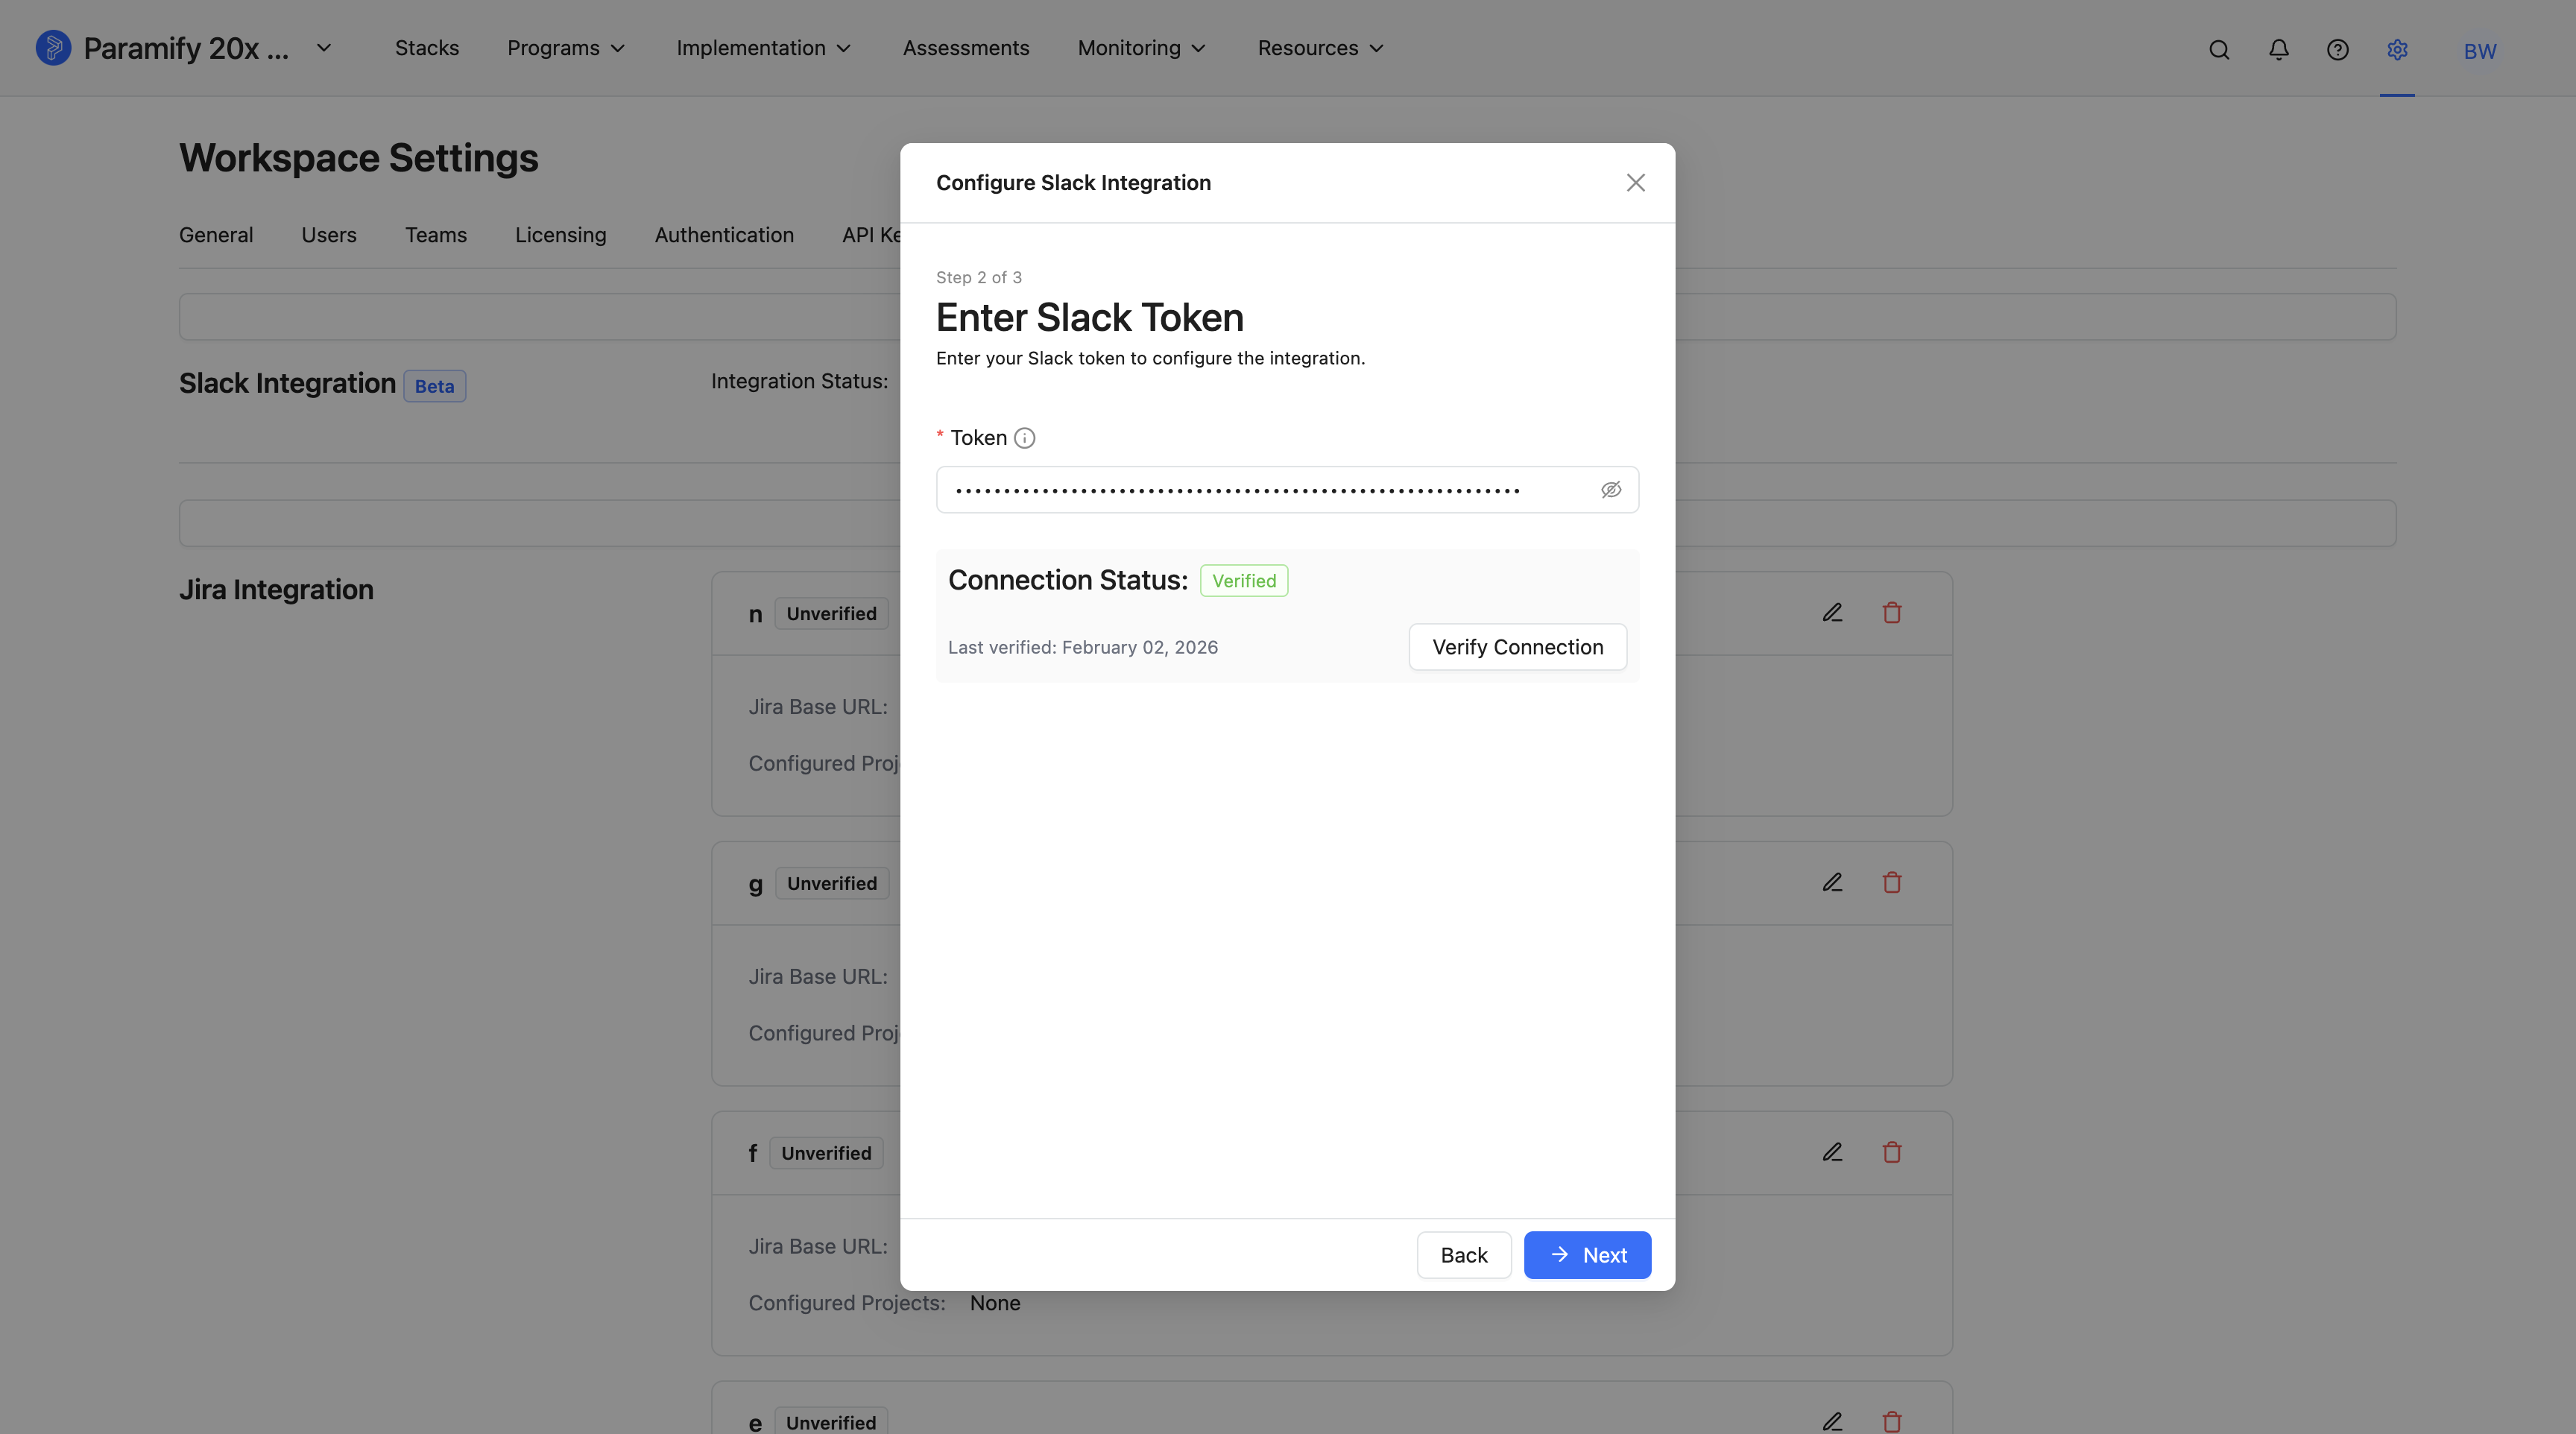Delete the Jira integration named g
This screenshot has width=2576, height=1434.
pos(1892,883)
